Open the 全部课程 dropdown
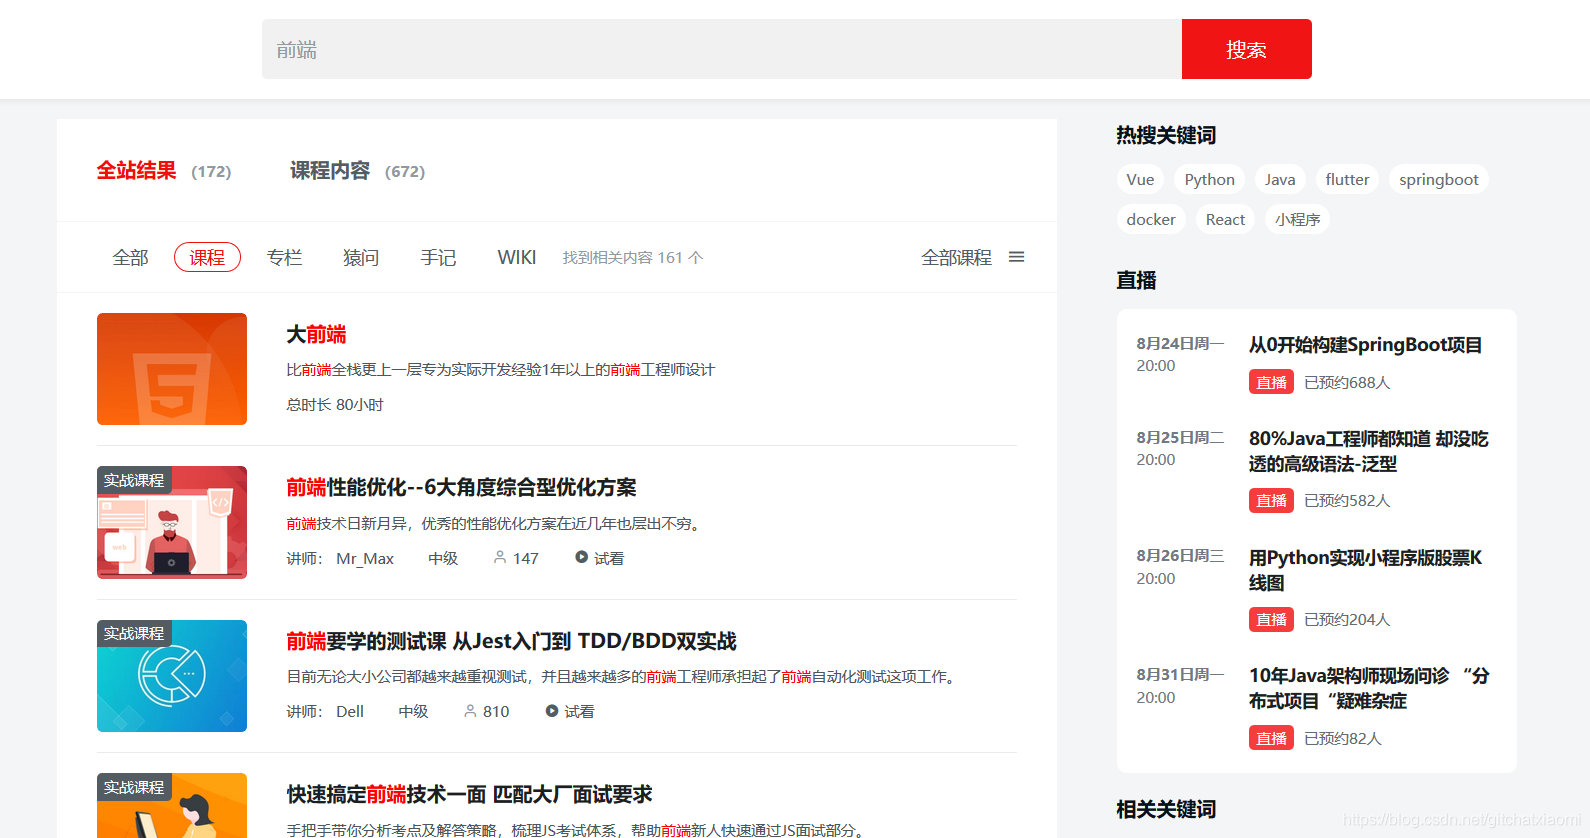The width and height of the screenshot is (1590, 838). point(956,258)
